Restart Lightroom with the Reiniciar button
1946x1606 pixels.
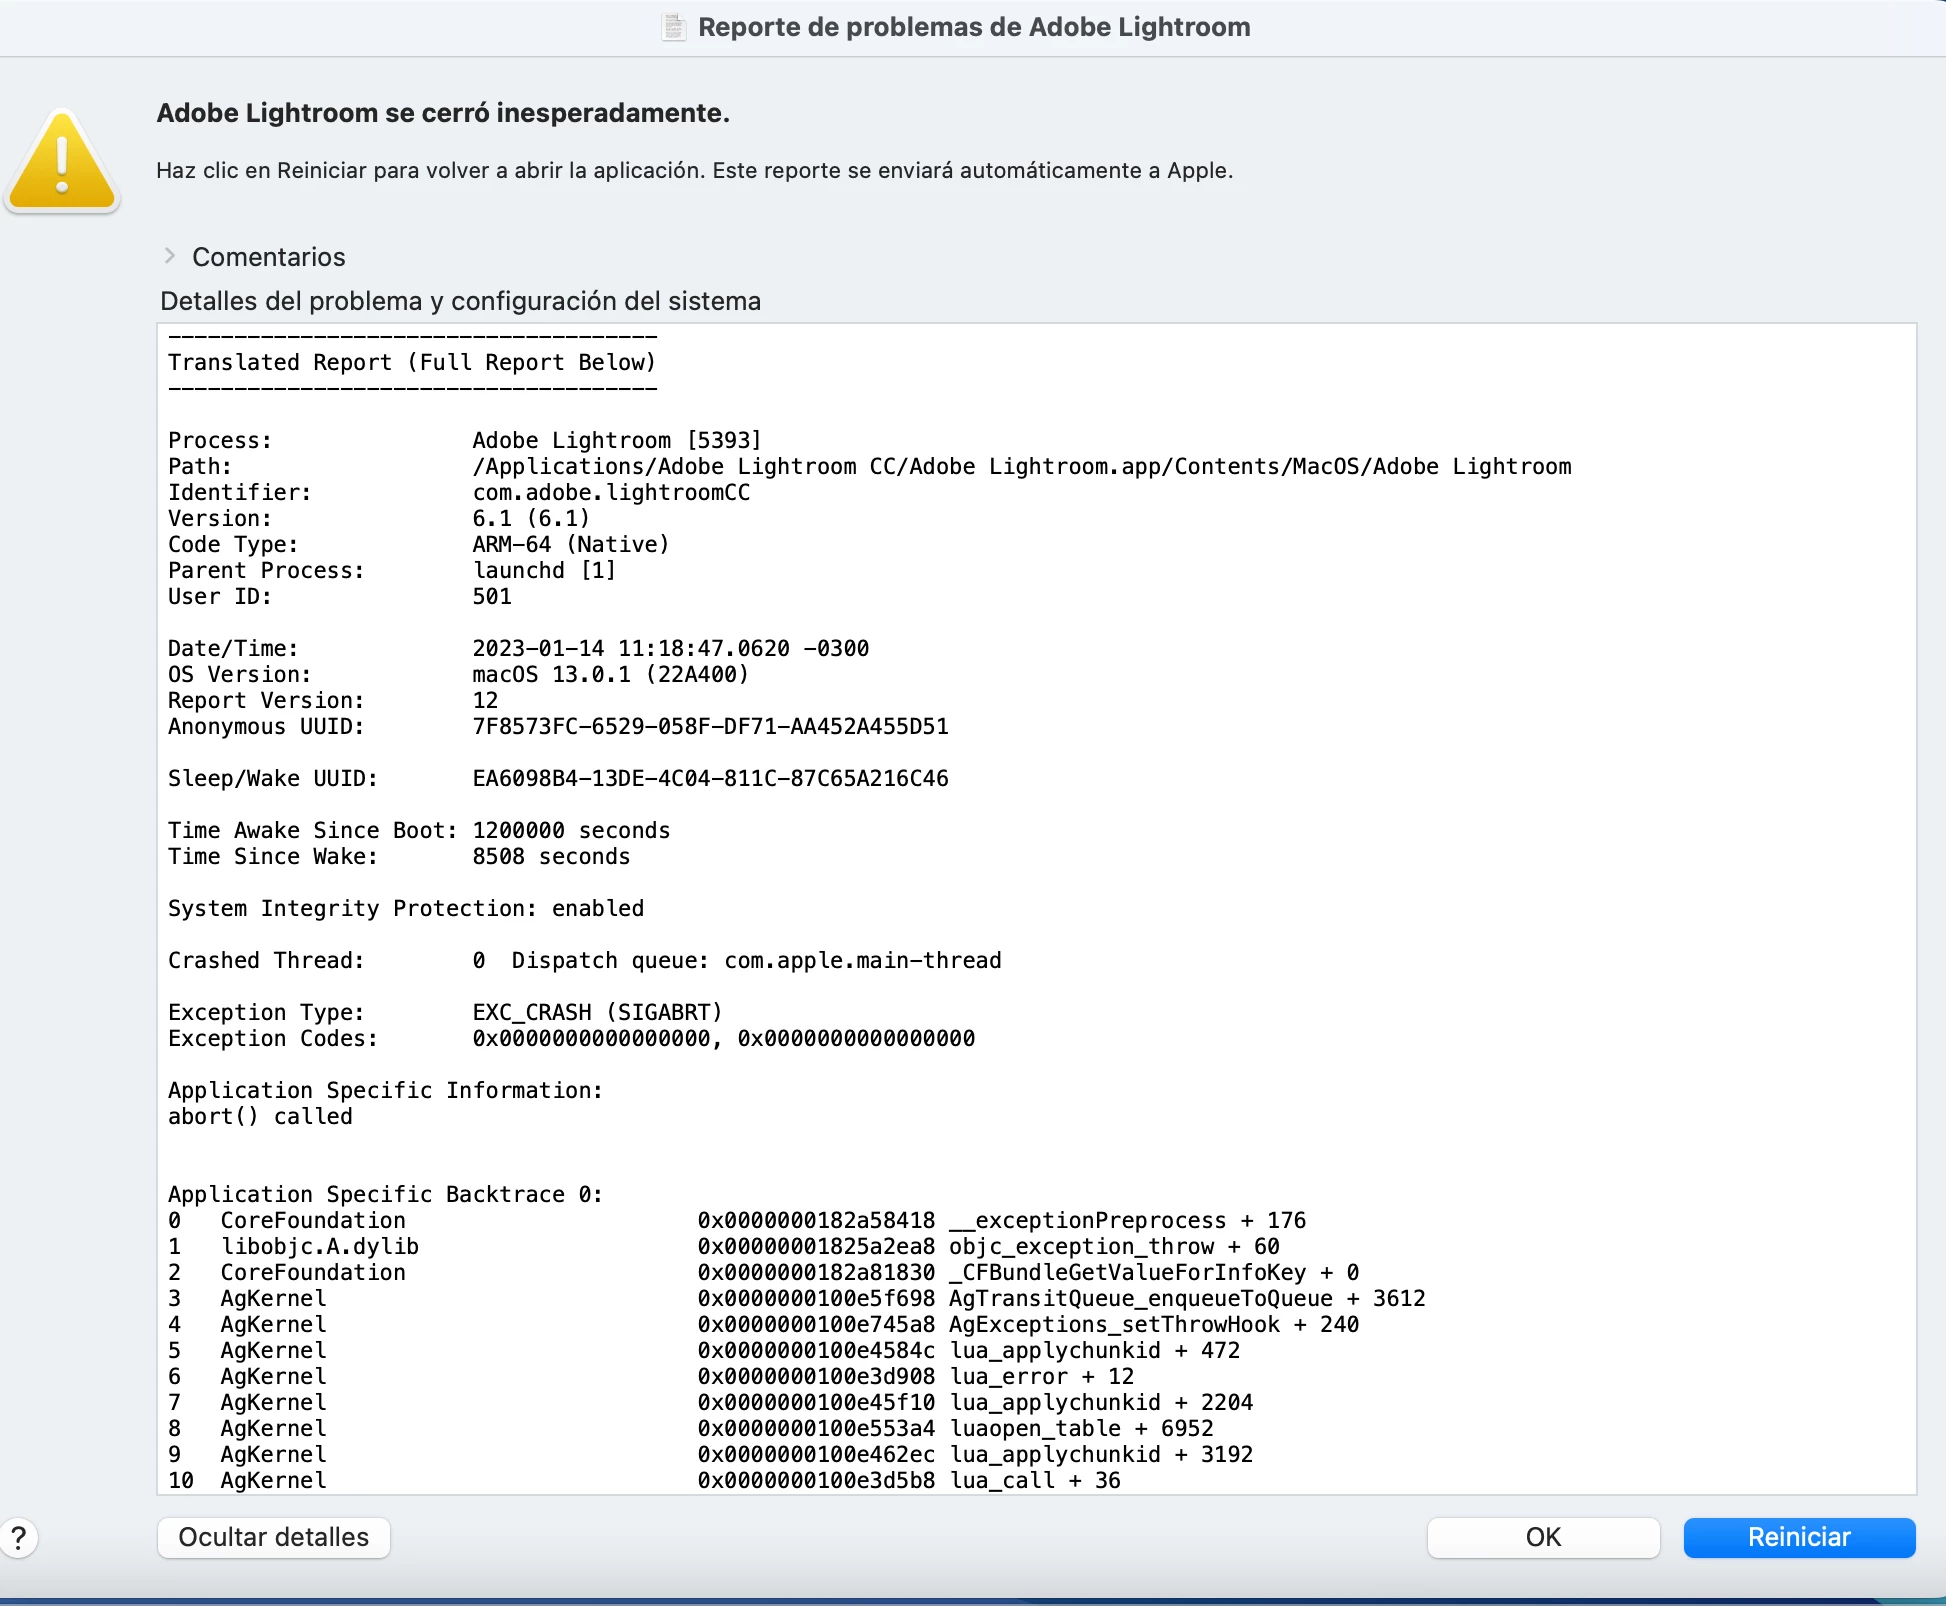pyautogui.click(x=1798, y=1537)
